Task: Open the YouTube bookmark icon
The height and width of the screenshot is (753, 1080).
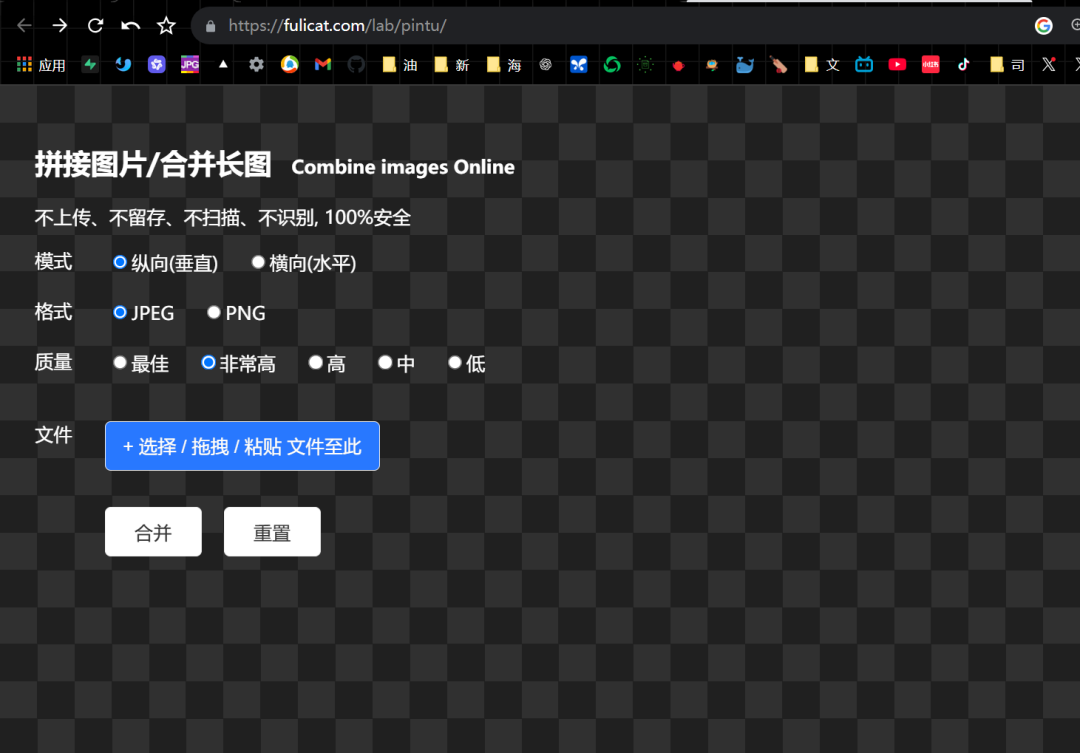Action: (x=897, y=64)
